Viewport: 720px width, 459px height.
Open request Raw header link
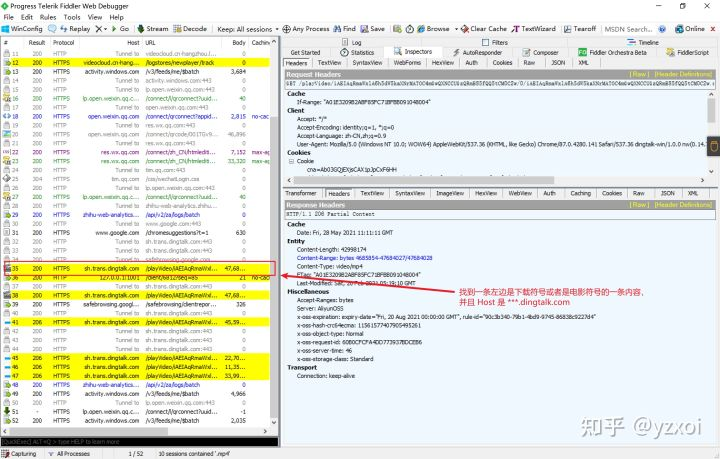pos(639,74)
